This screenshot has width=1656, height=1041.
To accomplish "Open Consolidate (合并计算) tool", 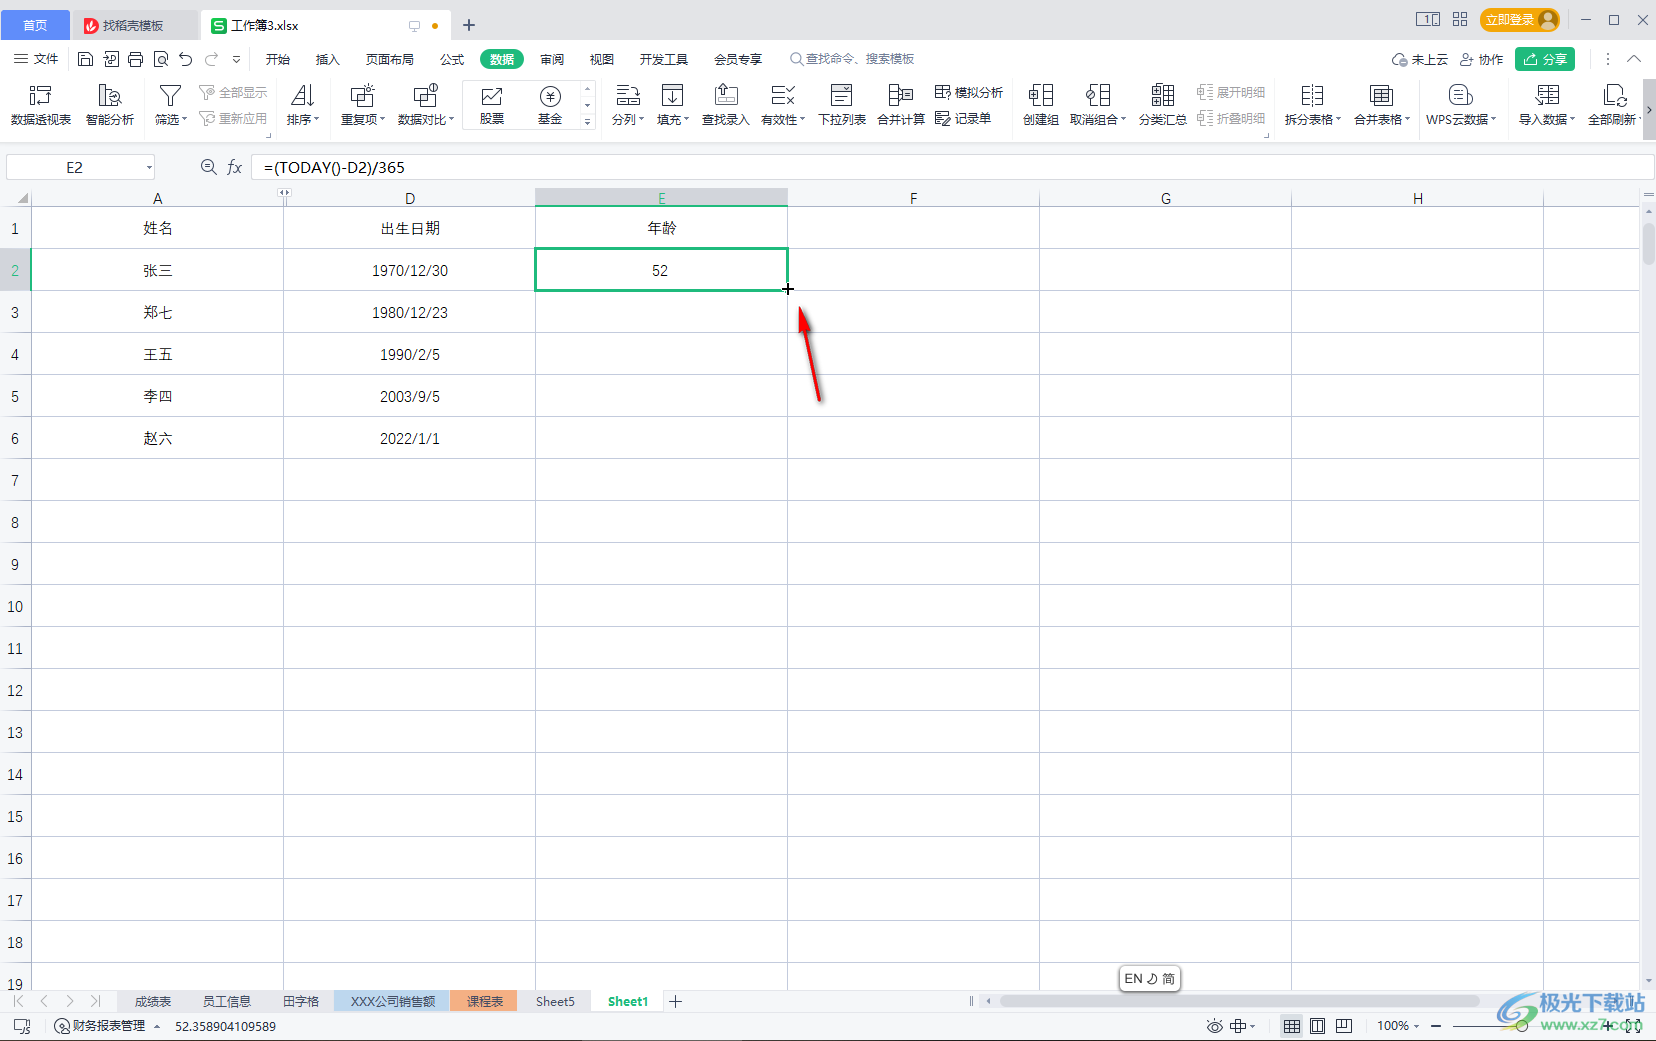I will tap(901, 105).
